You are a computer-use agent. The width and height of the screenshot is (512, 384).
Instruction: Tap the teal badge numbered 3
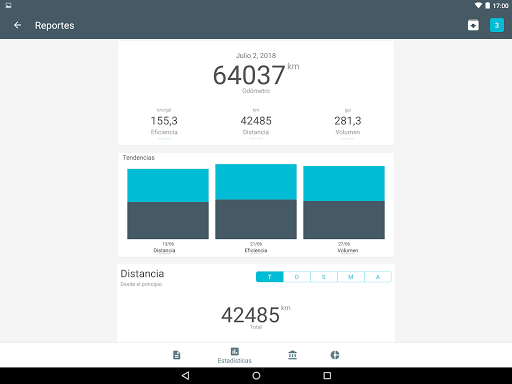(x=497, y=25)
